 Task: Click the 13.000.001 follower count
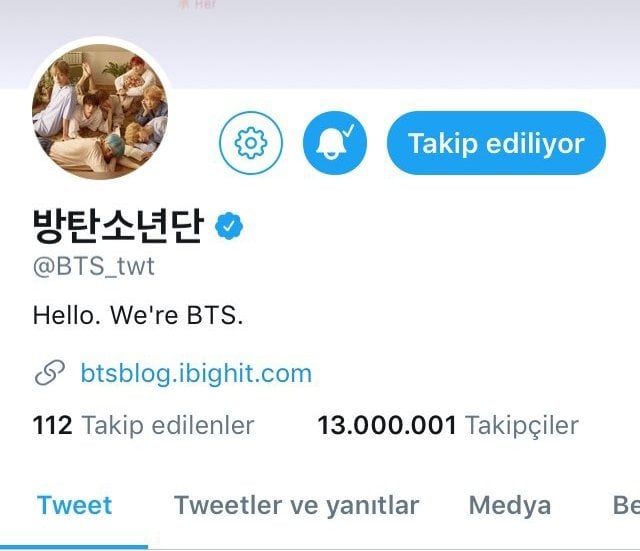(x=387, y=425)
